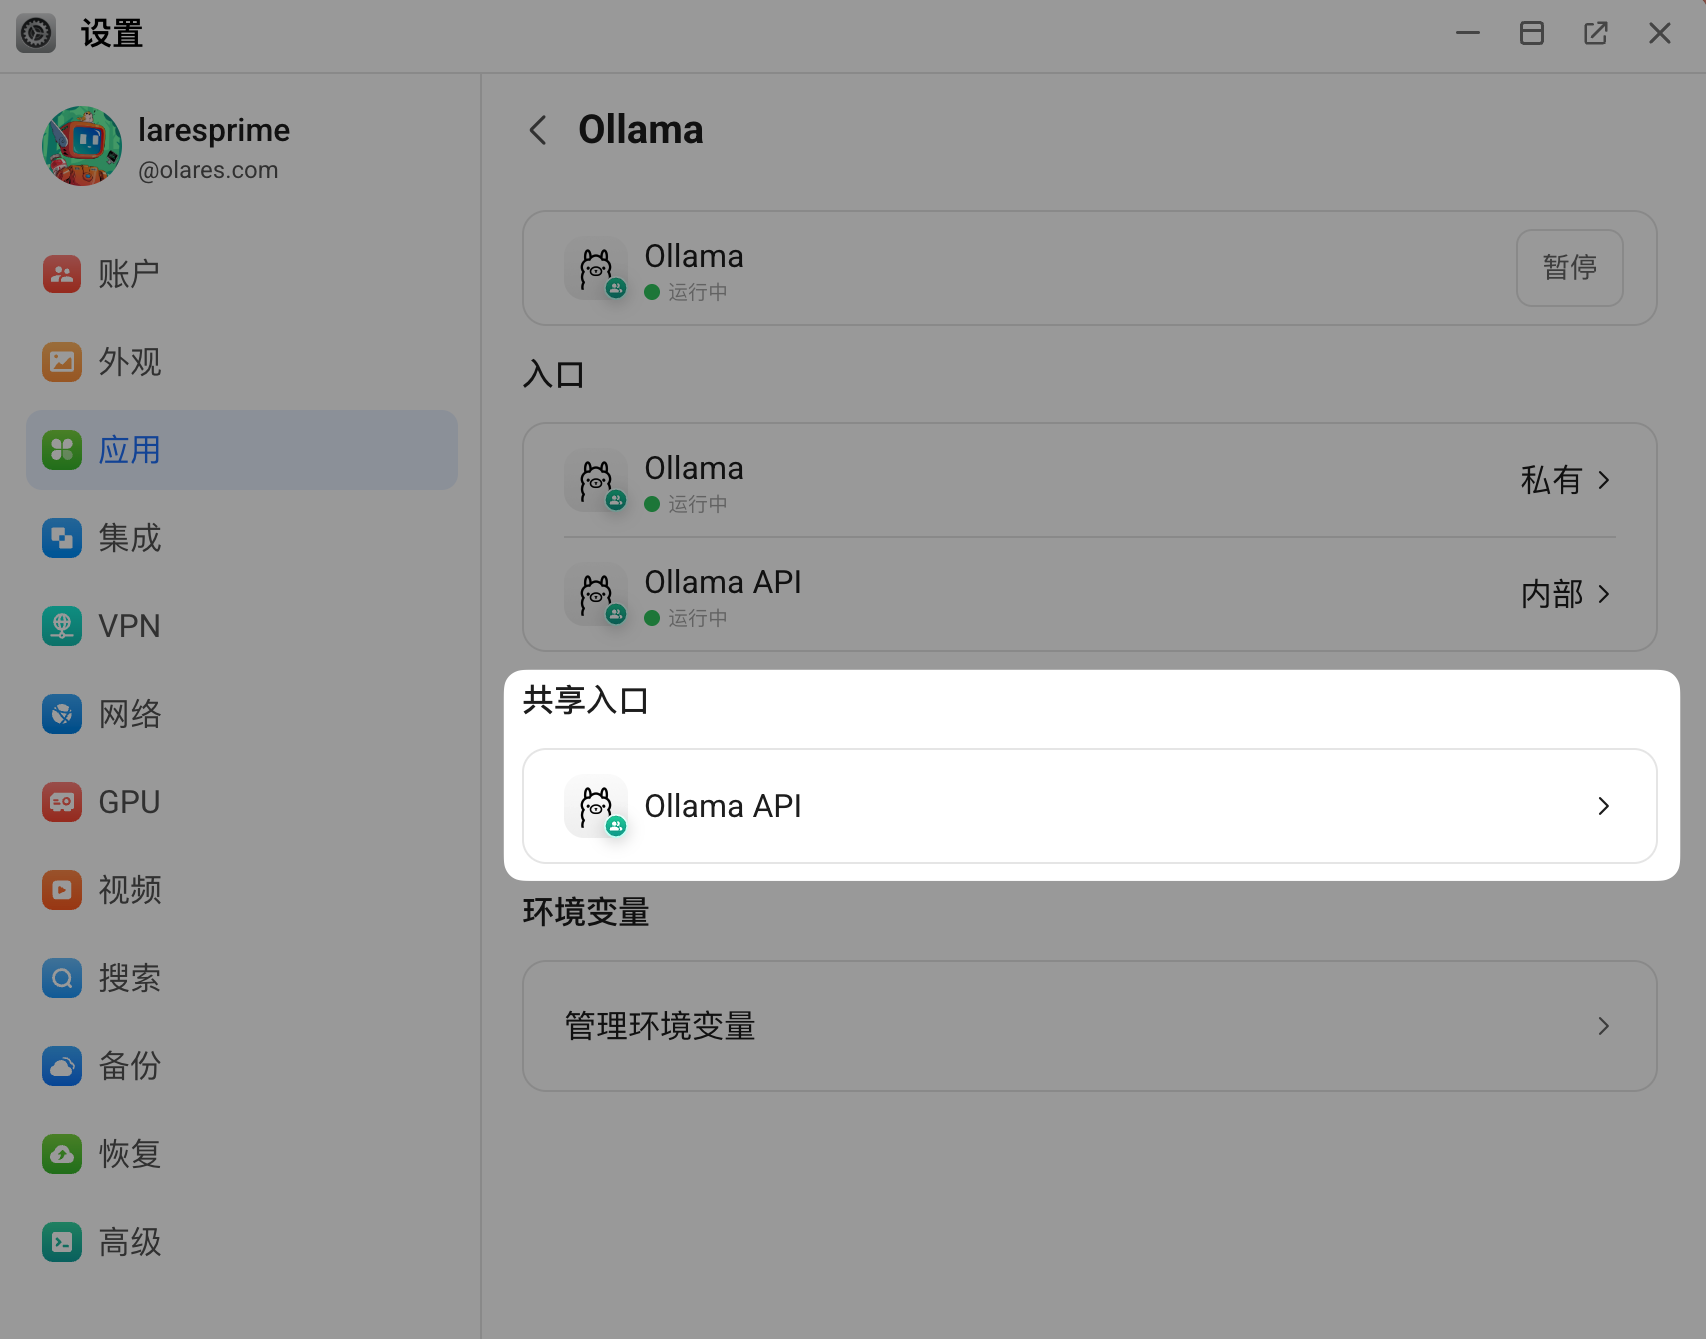Click Ollama name in status card

(694, 256)
